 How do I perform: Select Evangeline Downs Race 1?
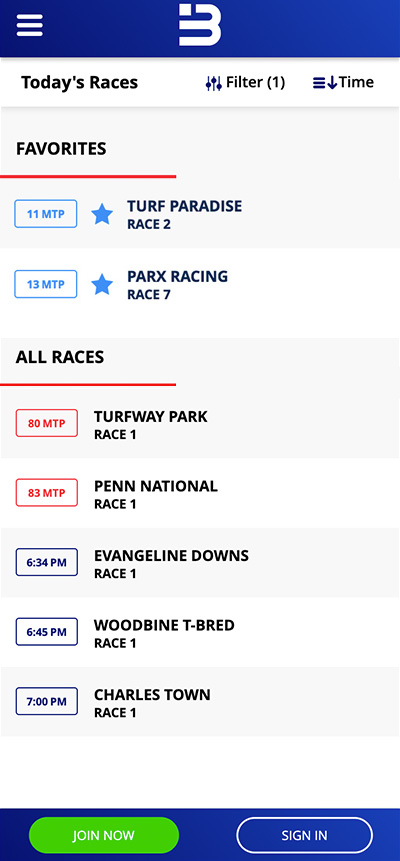[200, 563]
